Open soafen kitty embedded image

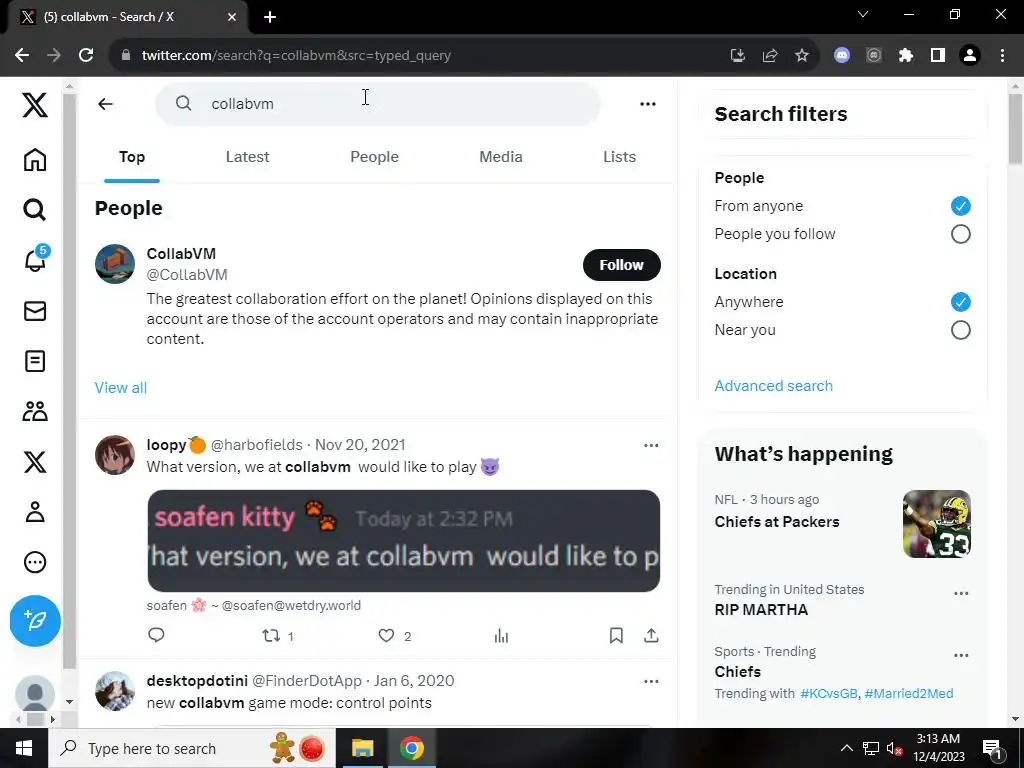[404, 541]
